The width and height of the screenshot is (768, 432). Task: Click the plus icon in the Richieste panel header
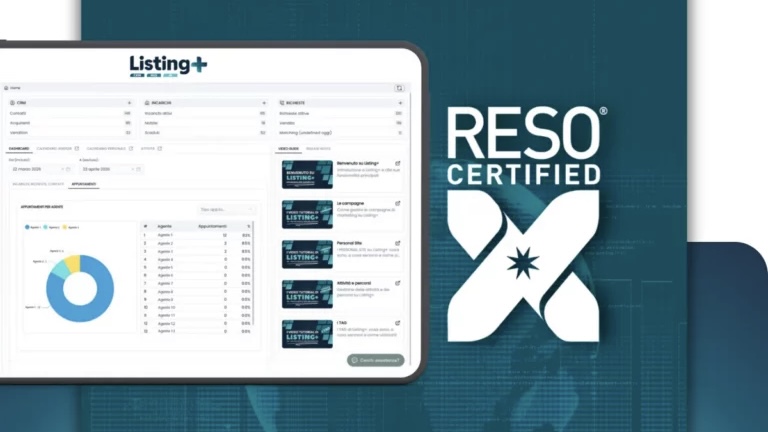[x=400, y=103]
